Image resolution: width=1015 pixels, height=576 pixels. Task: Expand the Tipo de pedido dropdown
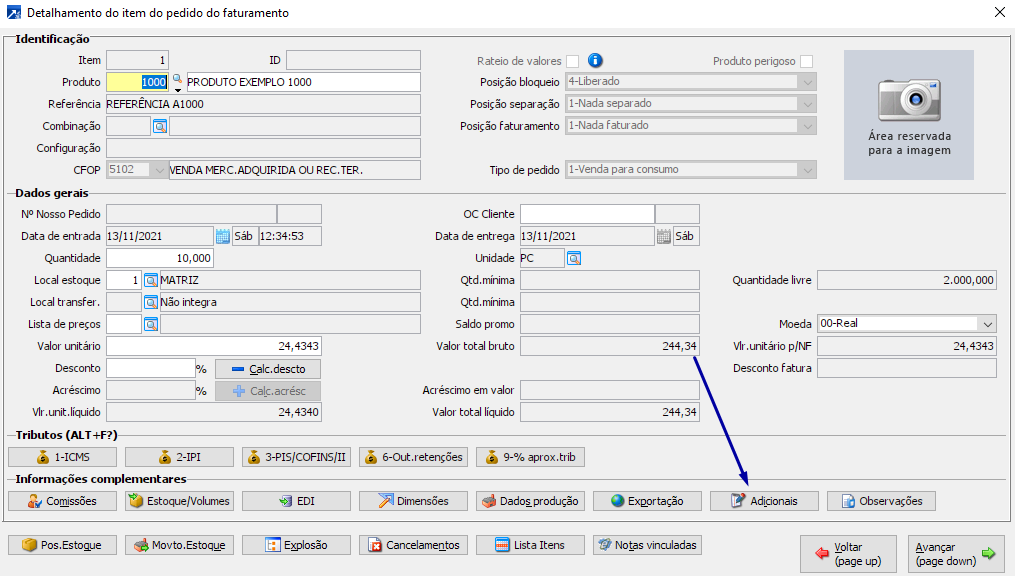pos(807,170)
